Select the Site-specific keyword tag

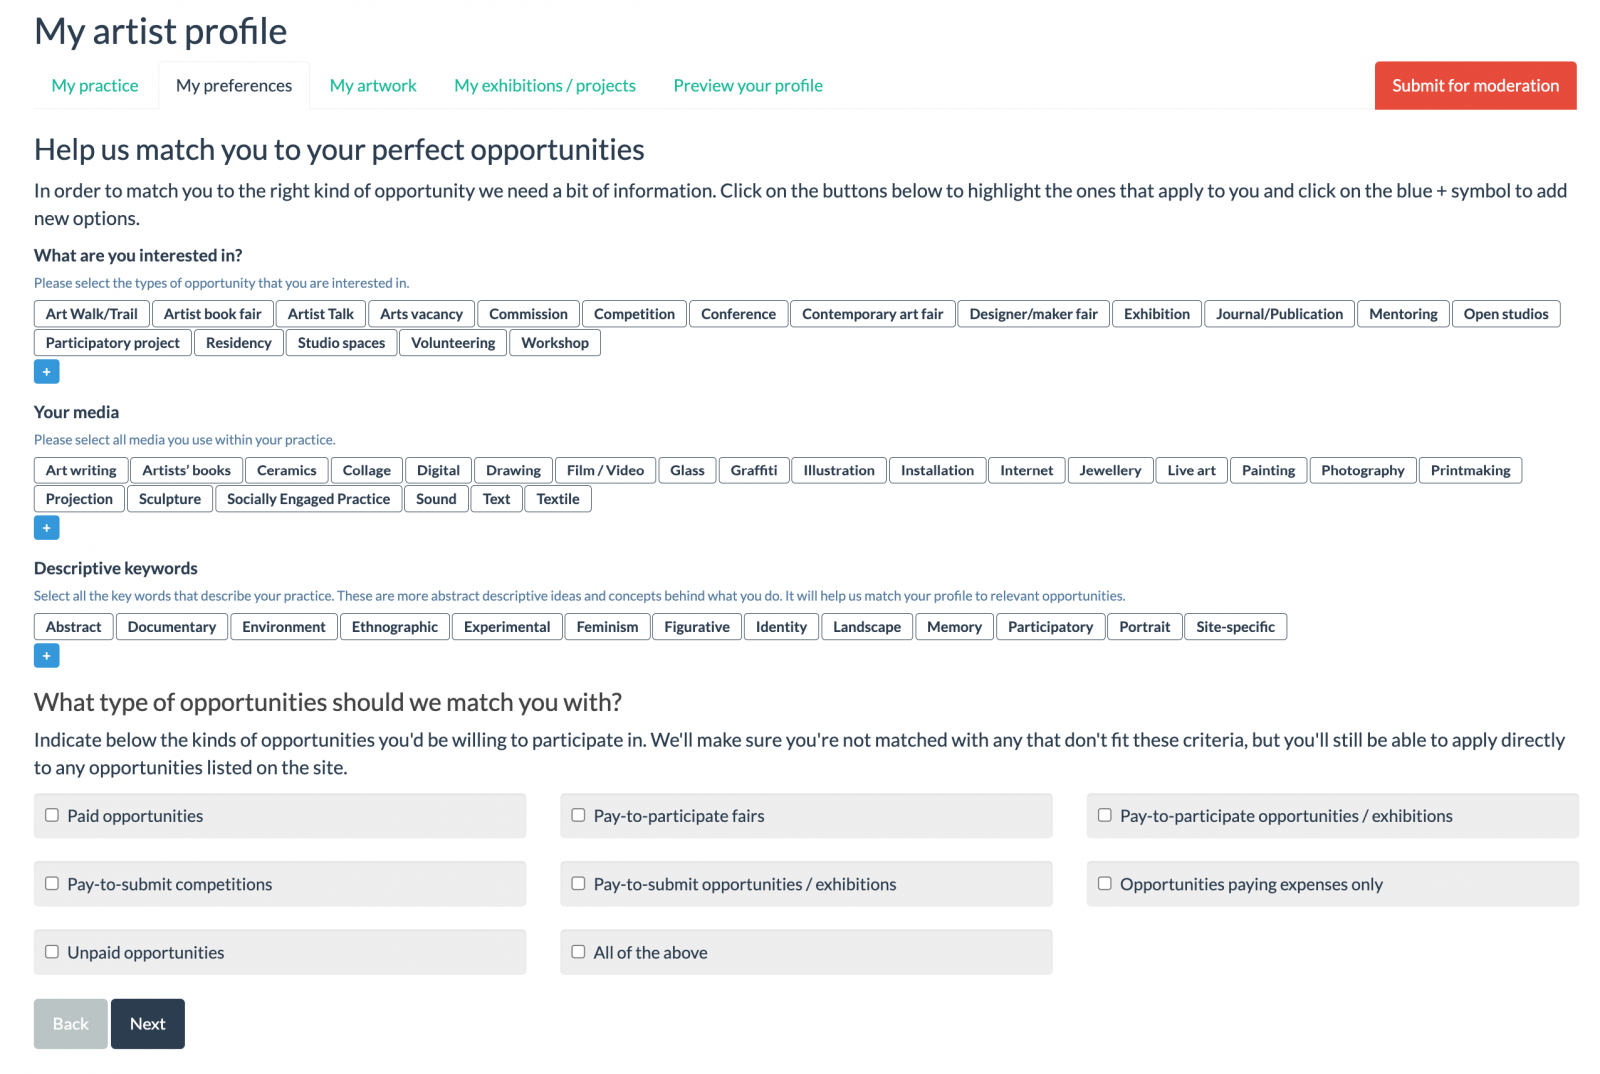1235,627
